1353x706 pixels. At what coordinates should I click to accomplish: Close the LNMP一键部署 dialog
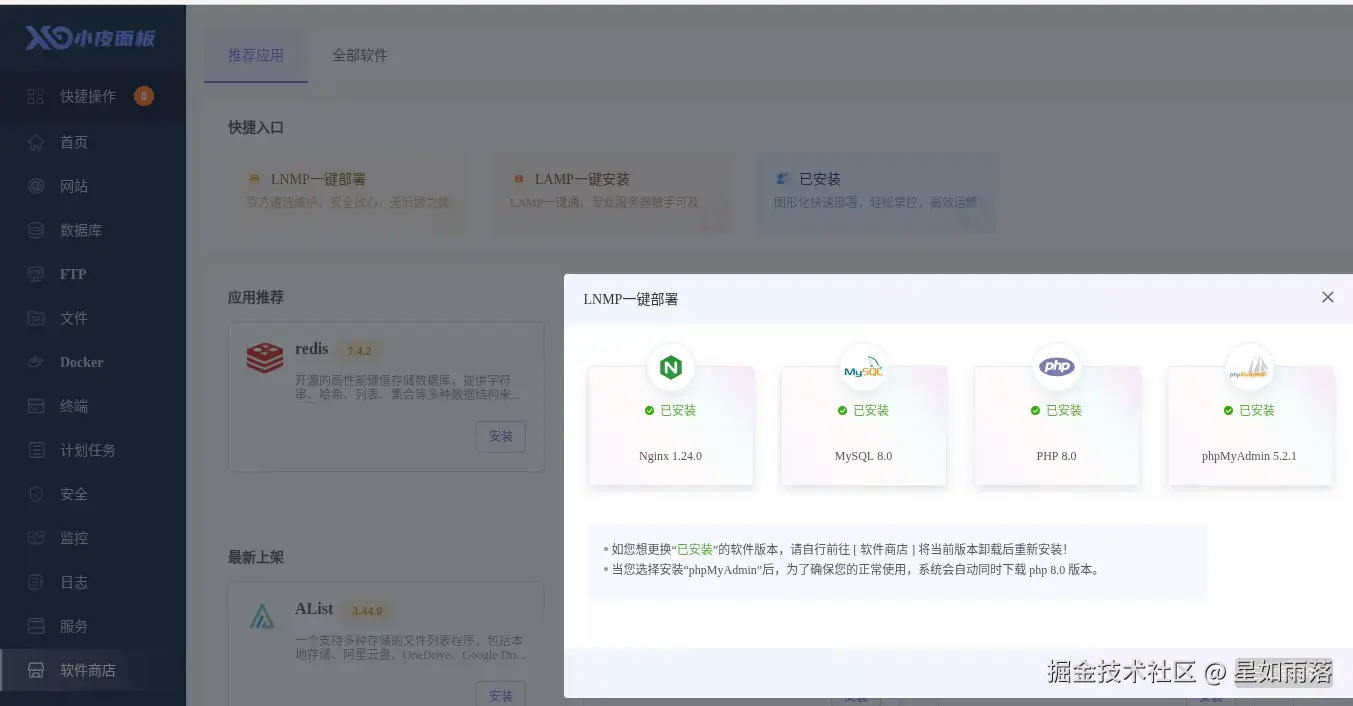[1327, 297]
